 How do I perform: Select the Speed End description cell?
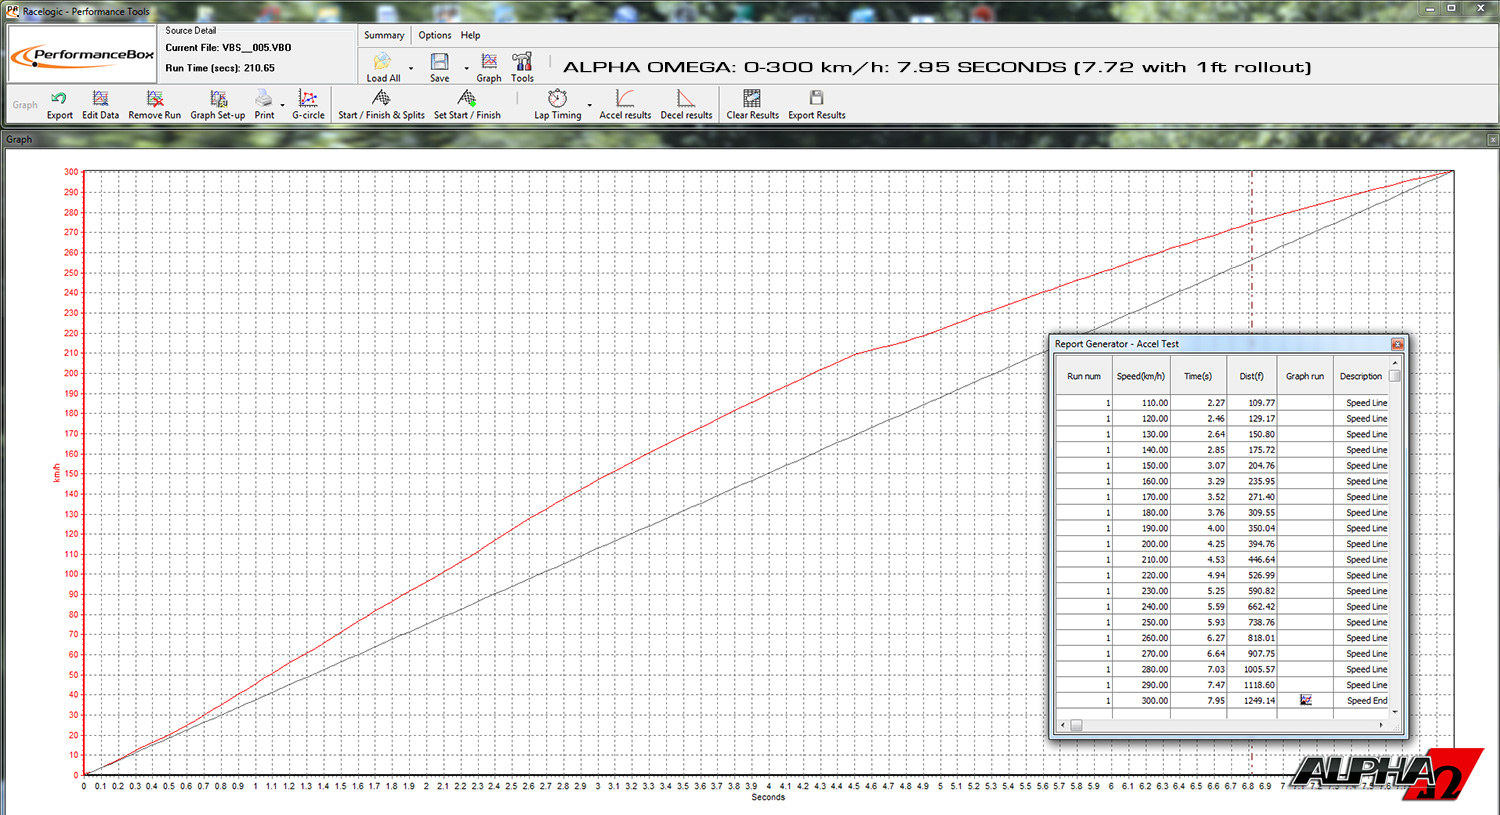[1361, 701]
